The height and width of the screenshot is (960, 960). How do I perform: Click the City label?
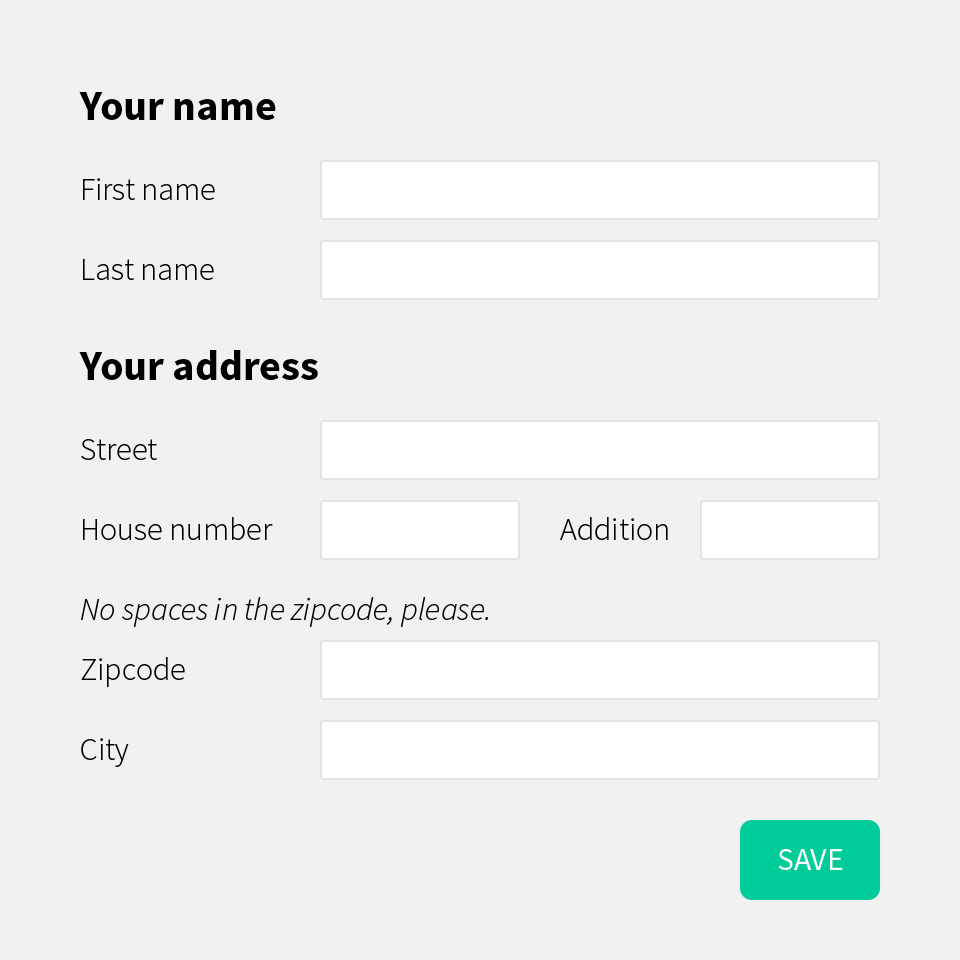(104, 749)
